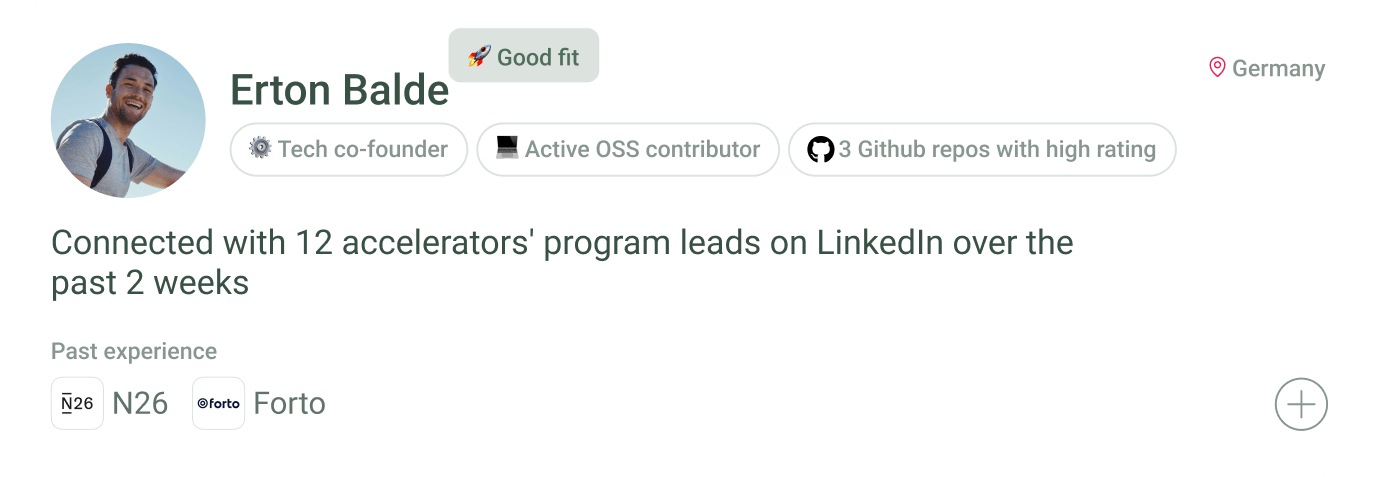The image size is (1377, 477).
Task: Open the Forto company name
Action: pos(289,404)
